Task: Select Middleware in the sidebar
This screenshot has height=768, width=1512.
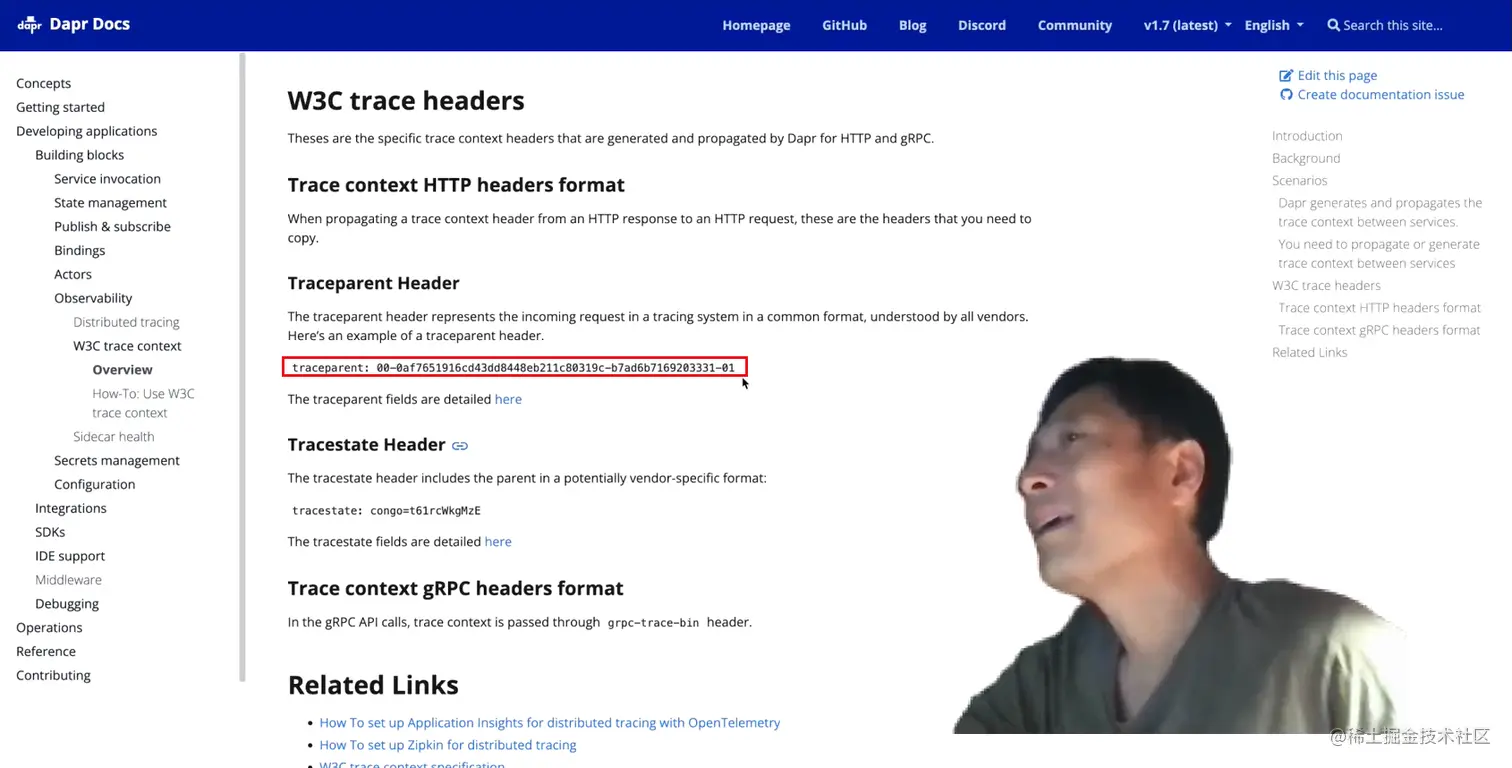Action: click(68, 580)
